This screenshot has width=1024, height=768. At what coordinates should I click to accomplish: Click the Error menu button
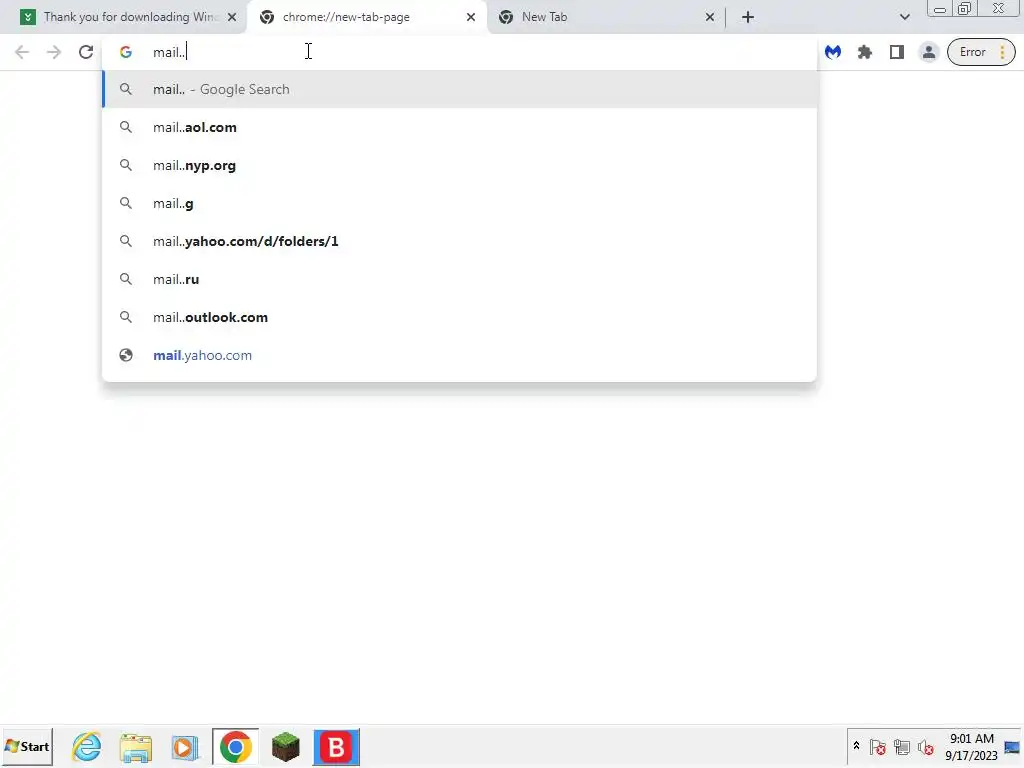point(981,52)
